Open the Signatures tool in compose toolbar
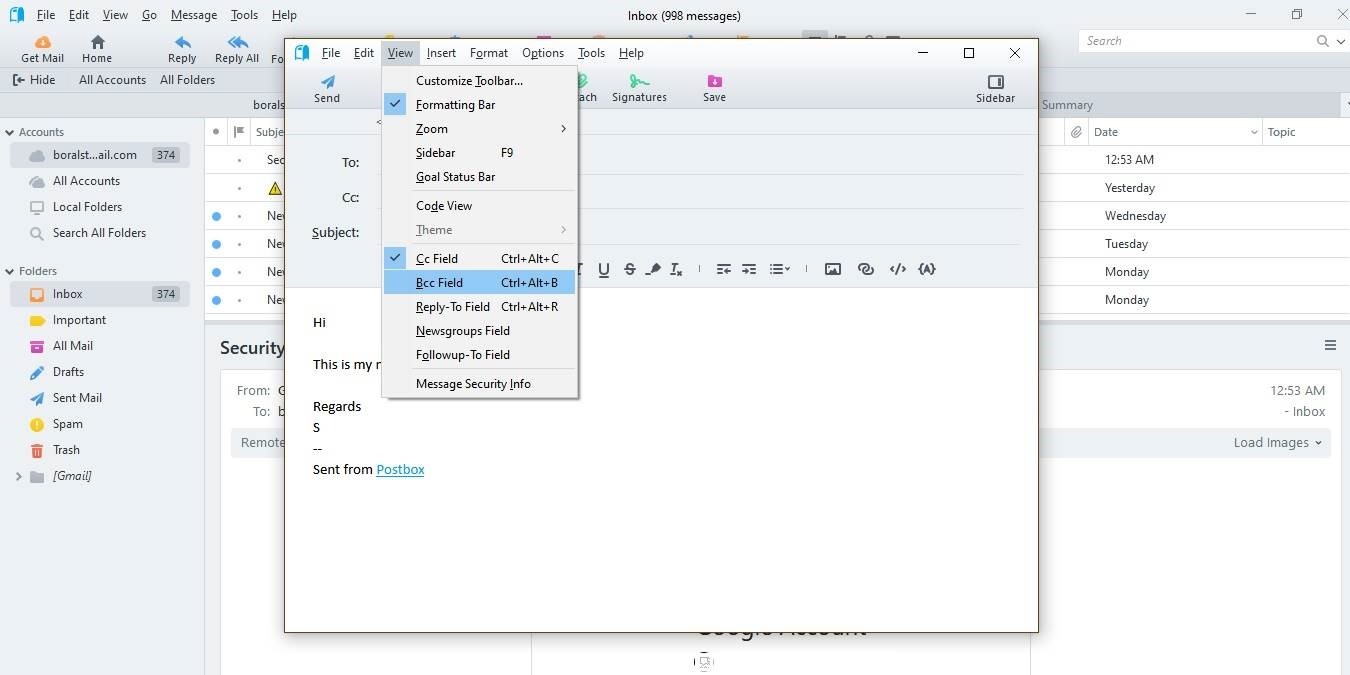 pos(639,86)
